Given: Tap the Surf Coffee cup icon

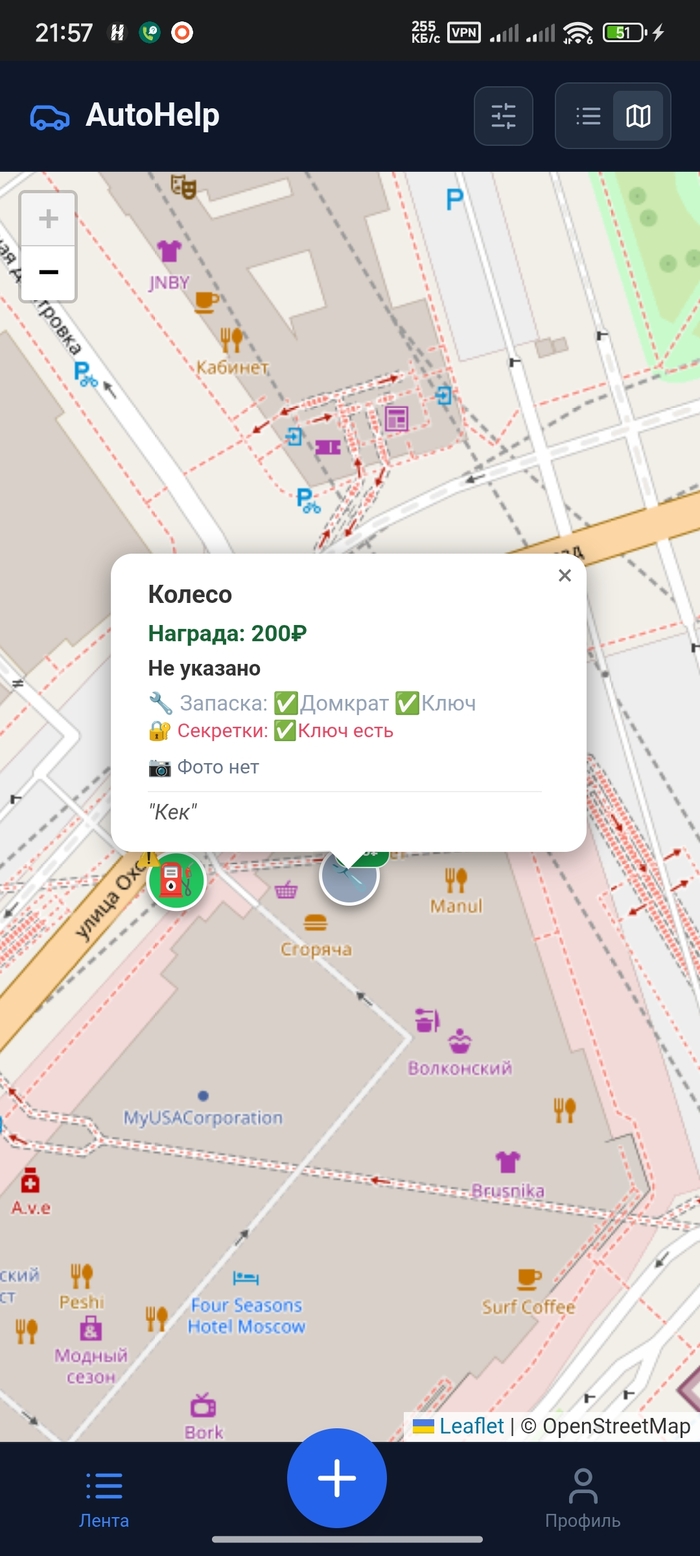Looking at the screenshot, I should click(528, 1279).
